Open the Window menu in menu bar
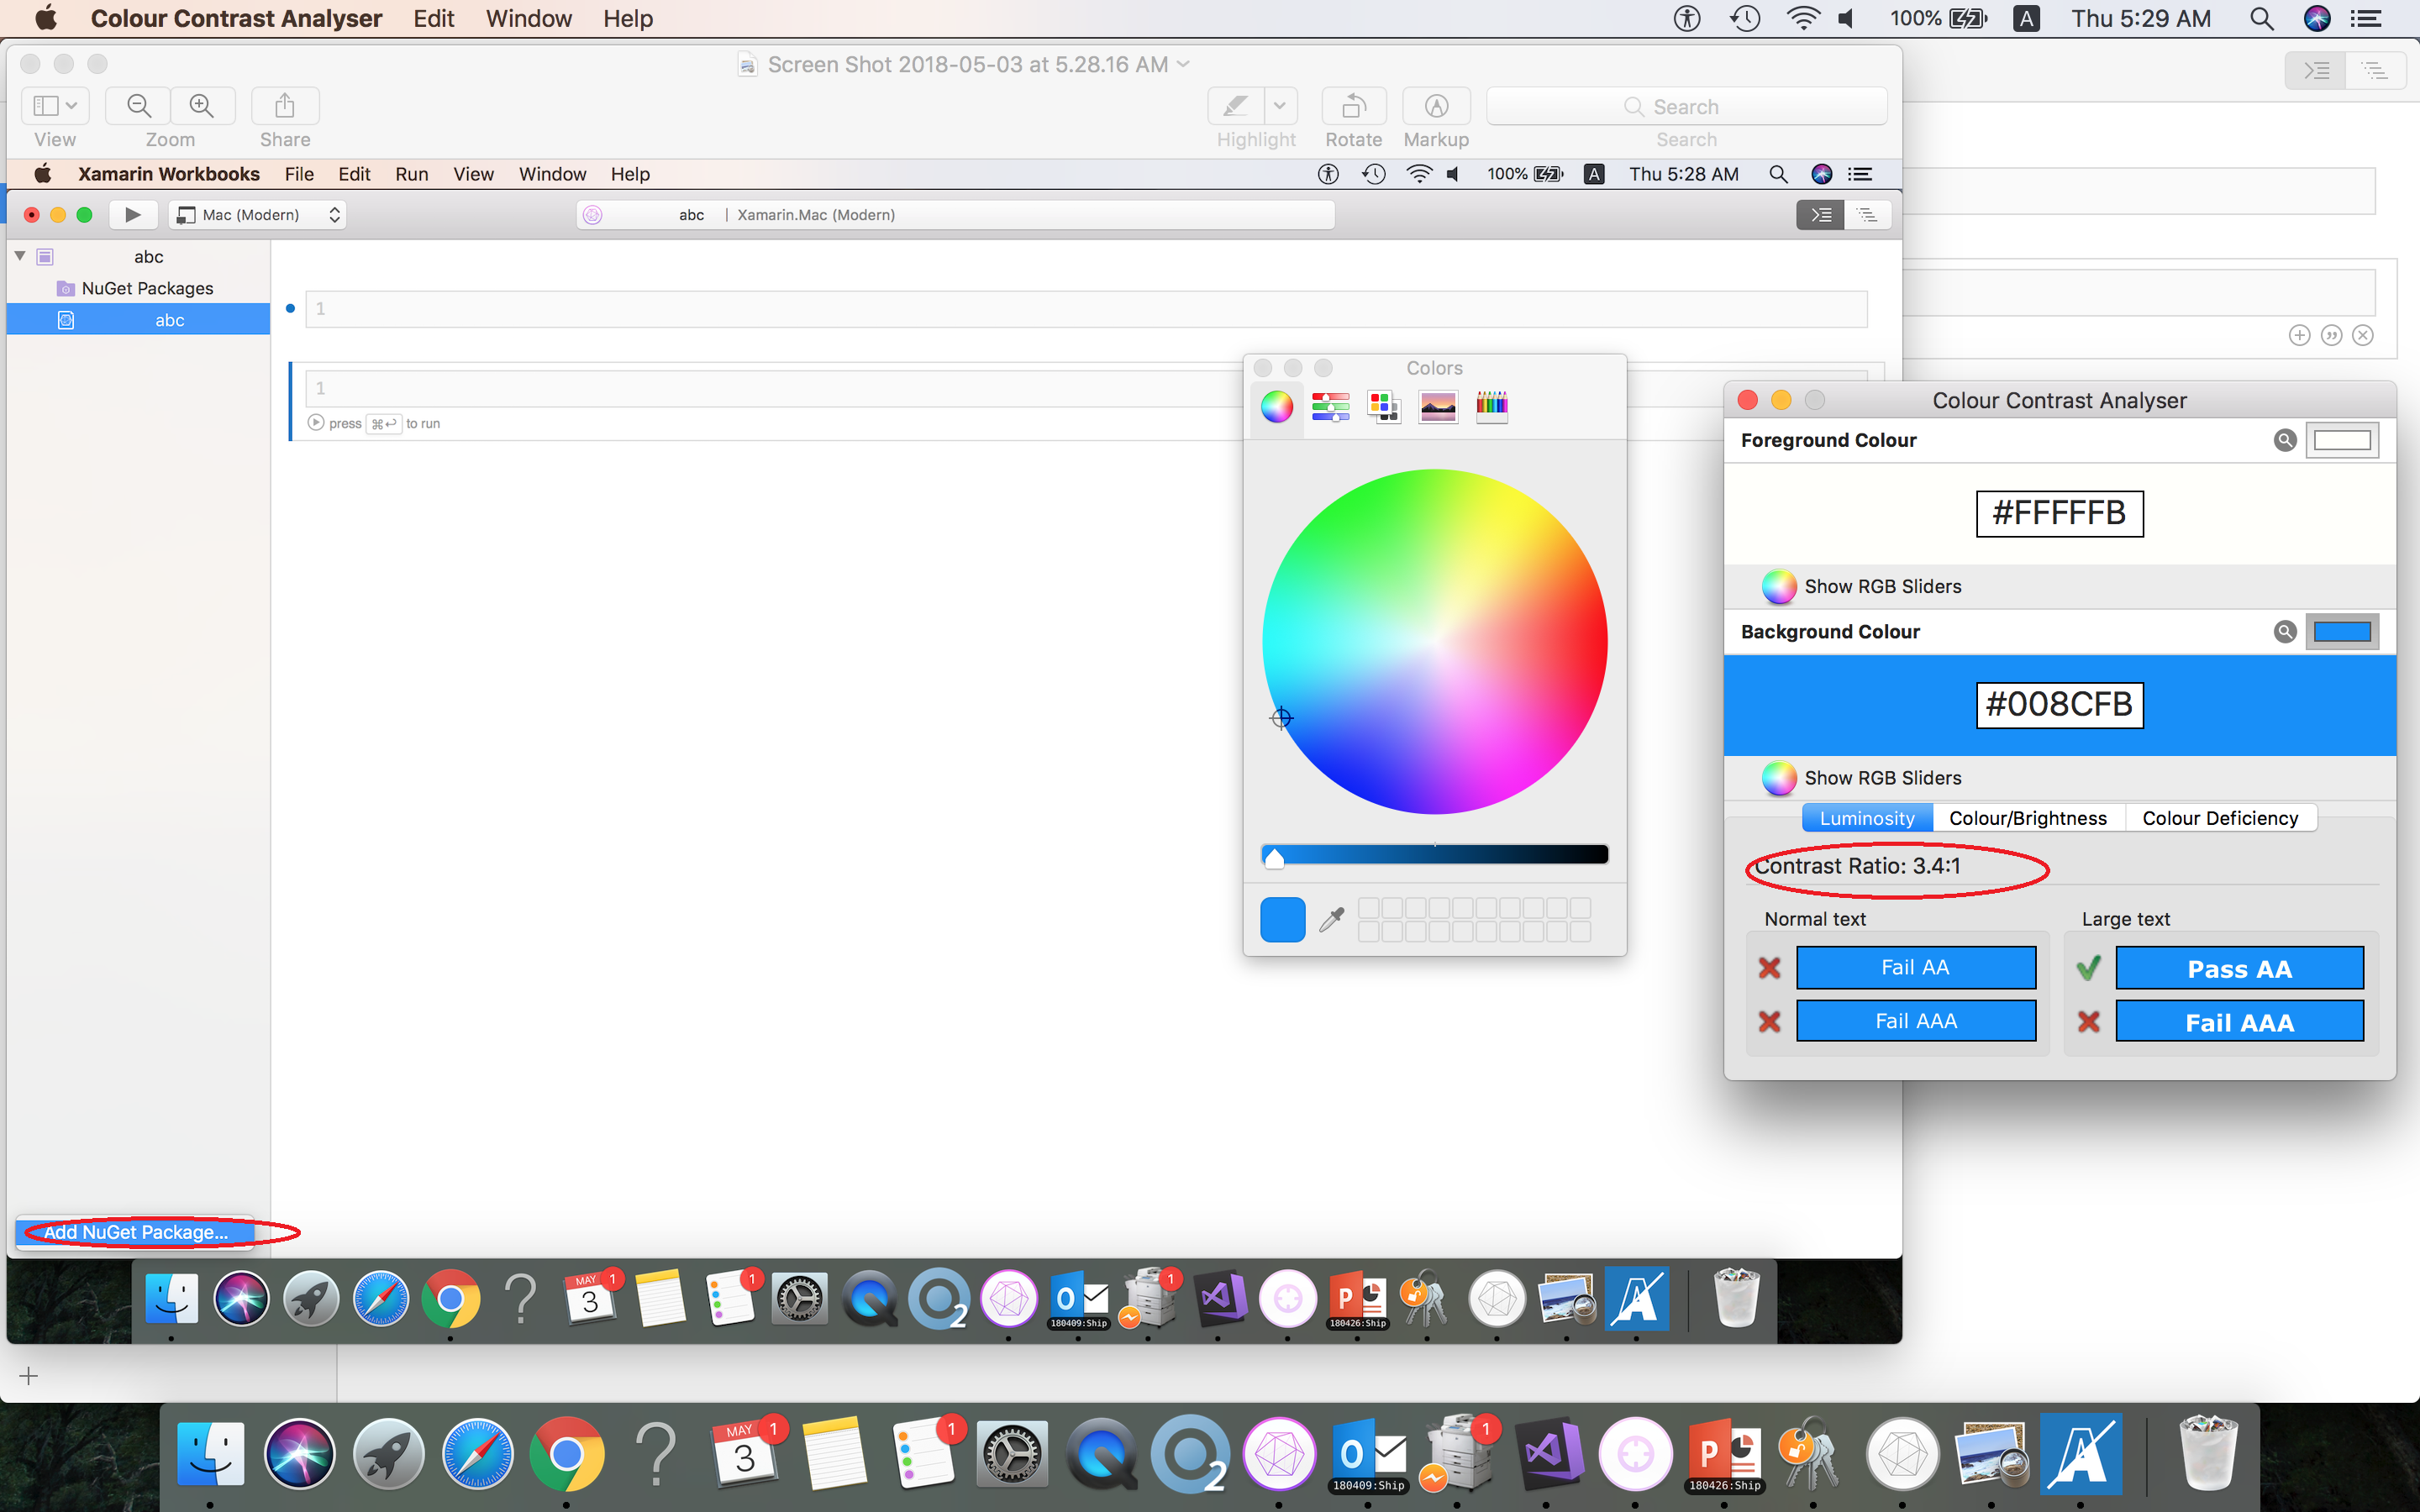The image size is (2420, 1512). (x=528, y=18)
